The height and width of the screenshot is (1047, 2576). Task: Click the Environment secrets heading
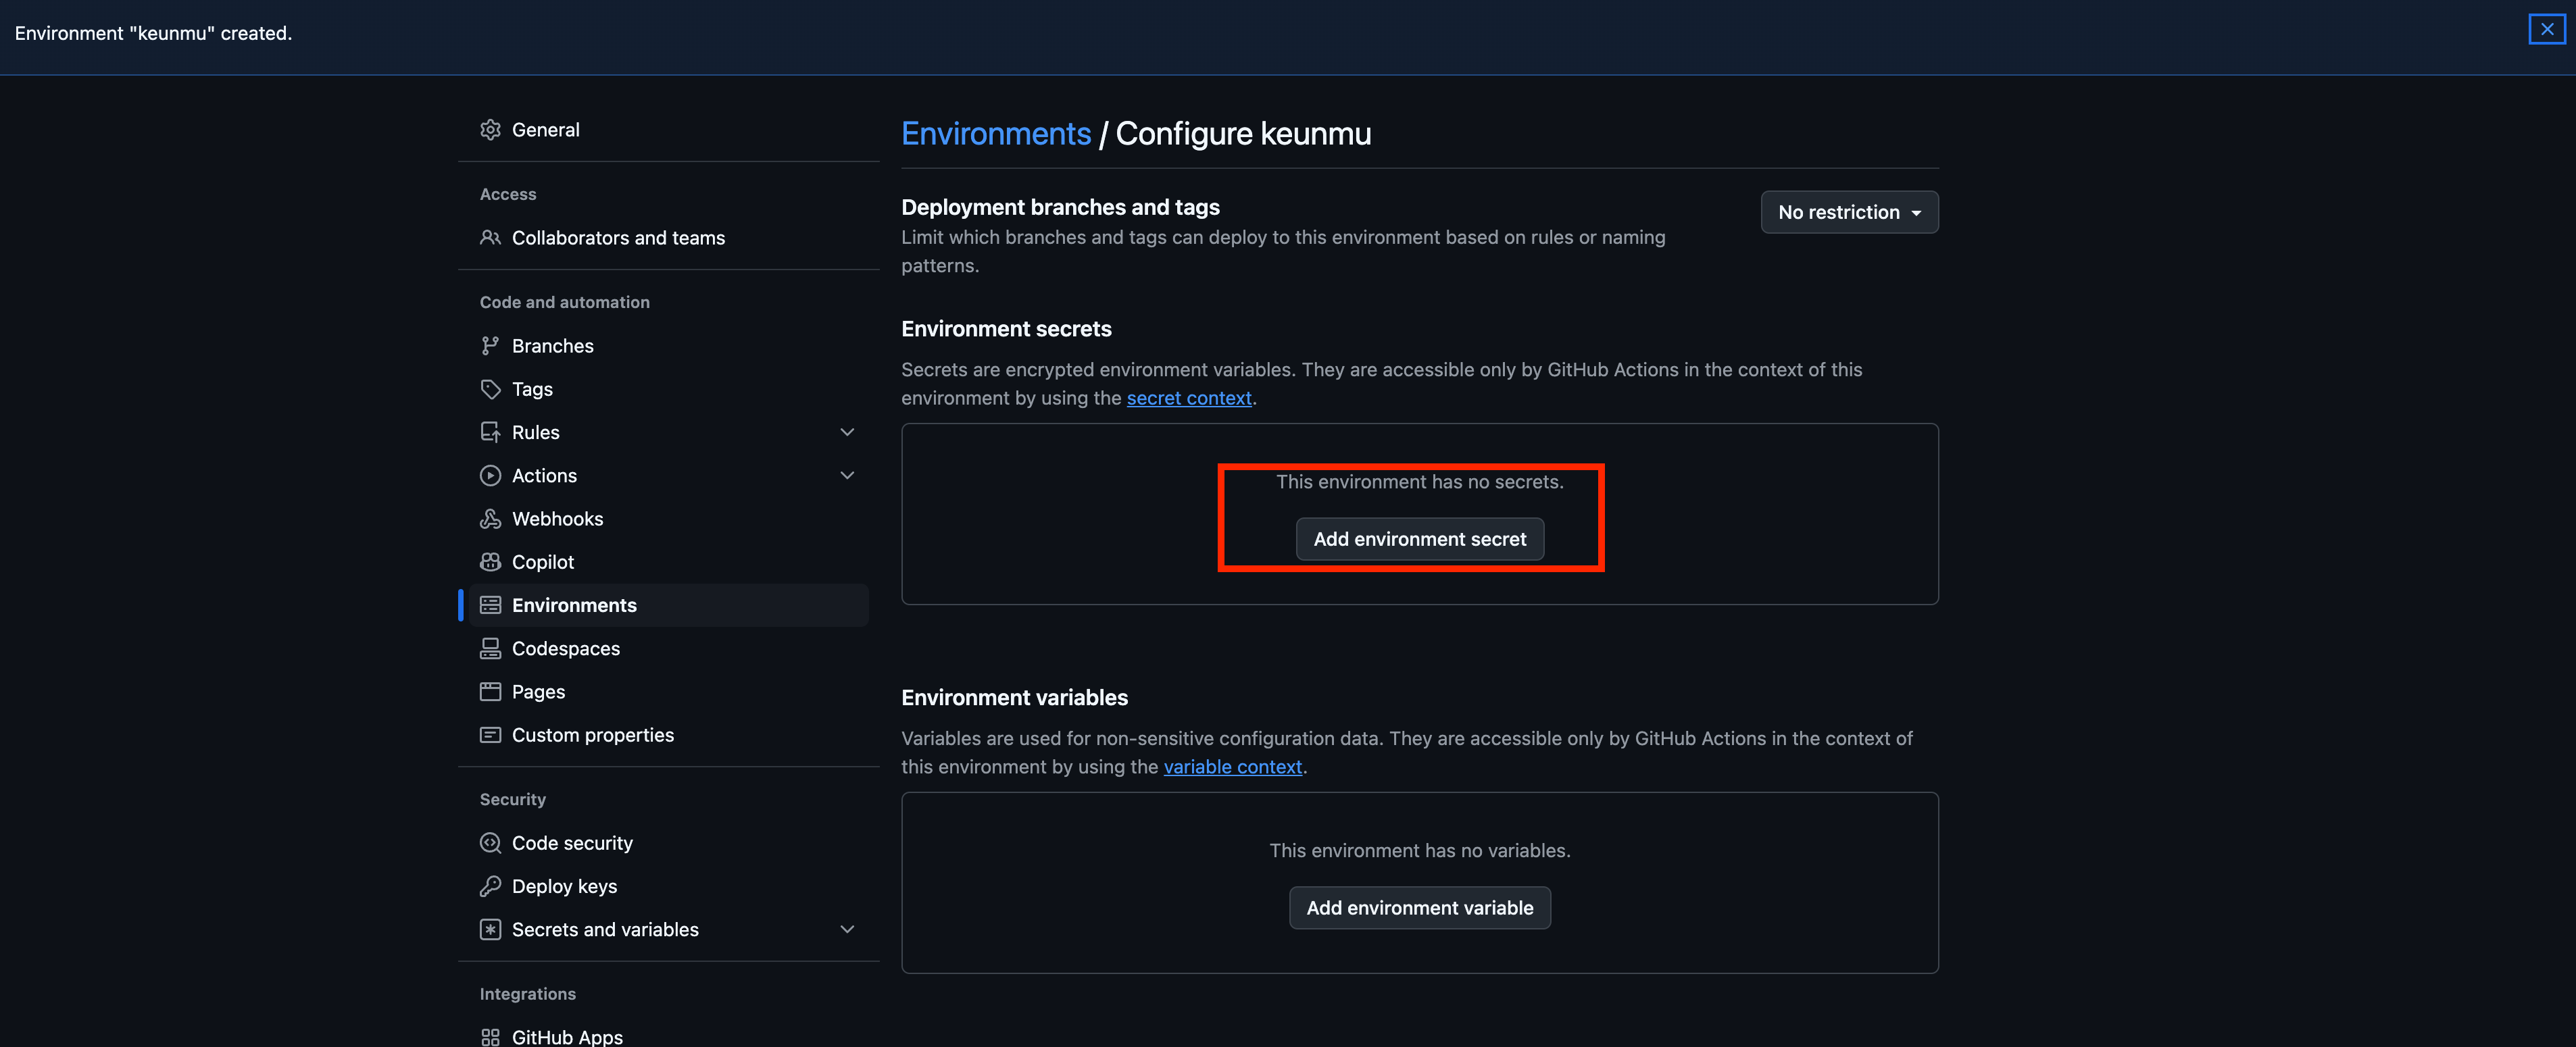pos(1006,329)
